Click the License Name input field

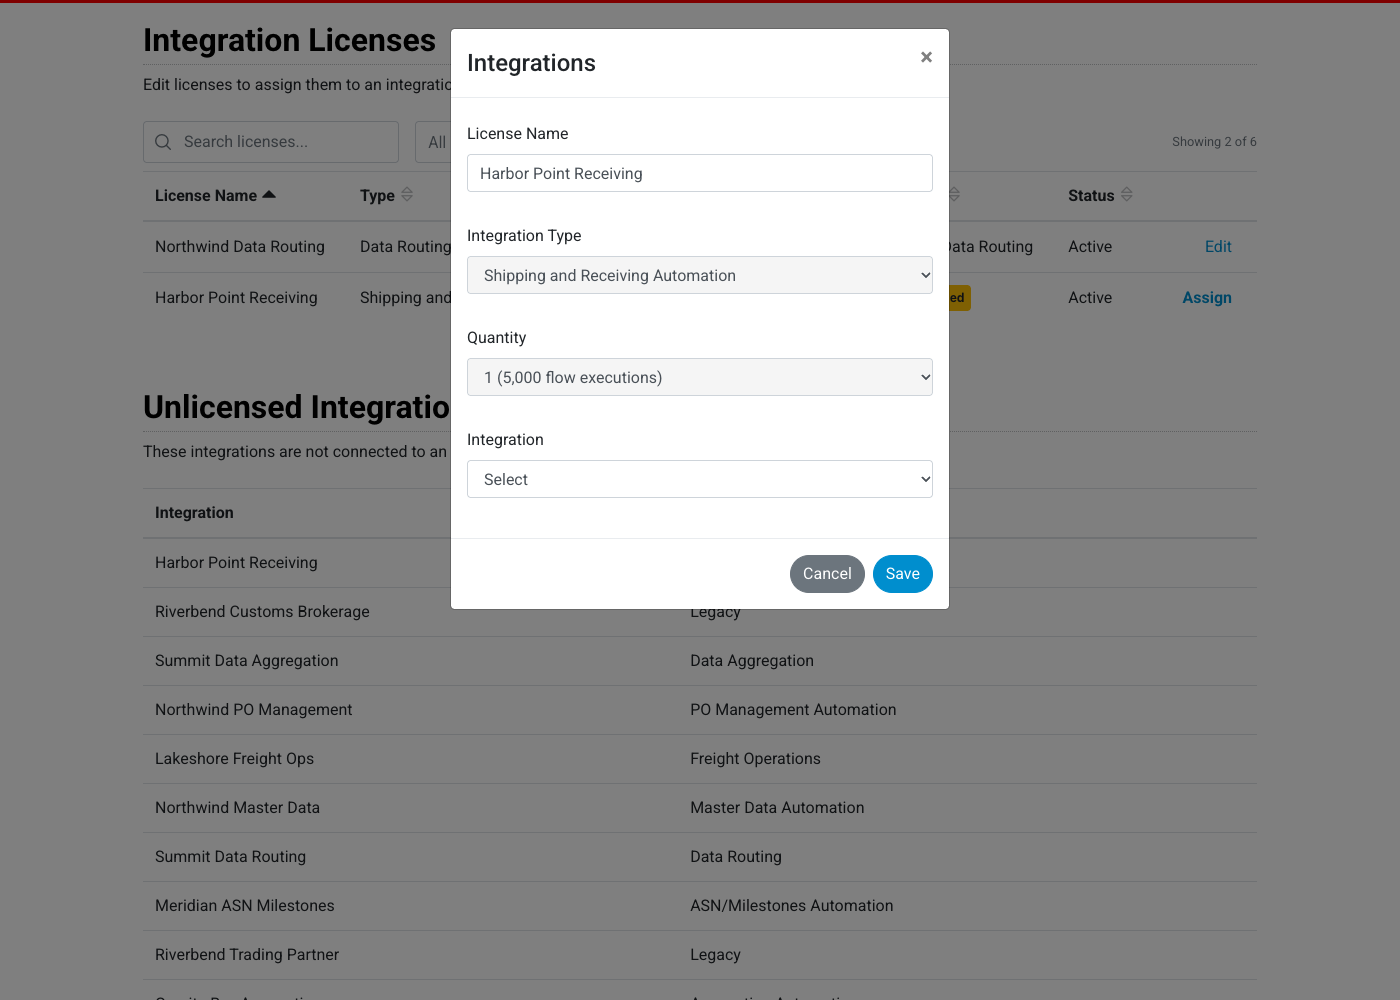700,173
